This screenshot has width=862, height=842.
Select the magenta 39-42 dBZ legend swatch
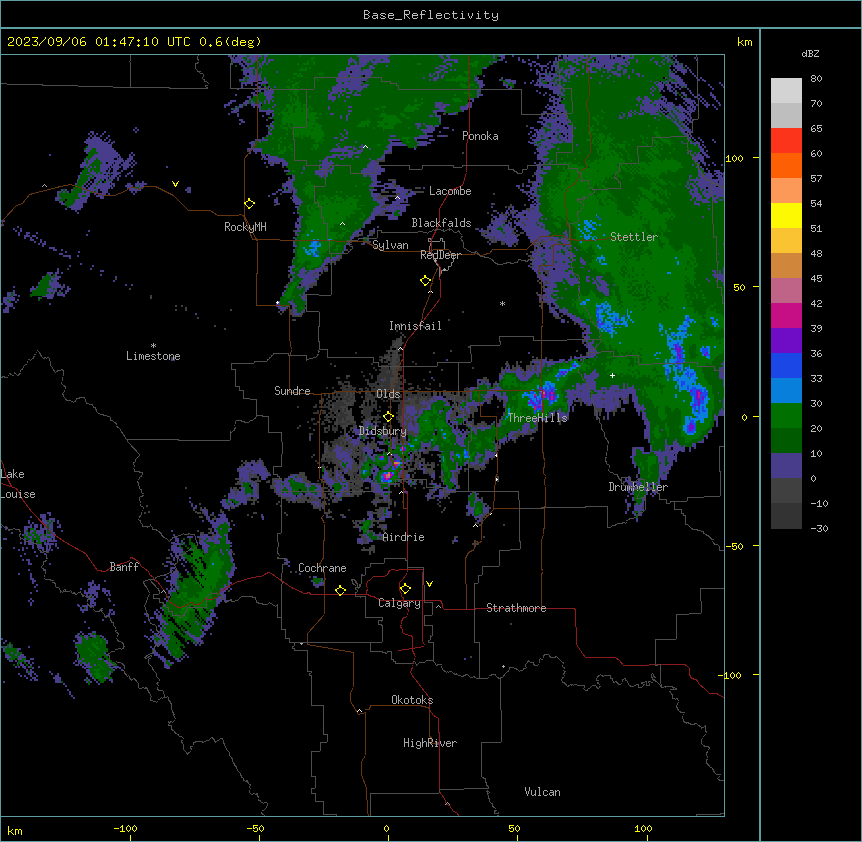click(x=786, y=316)
